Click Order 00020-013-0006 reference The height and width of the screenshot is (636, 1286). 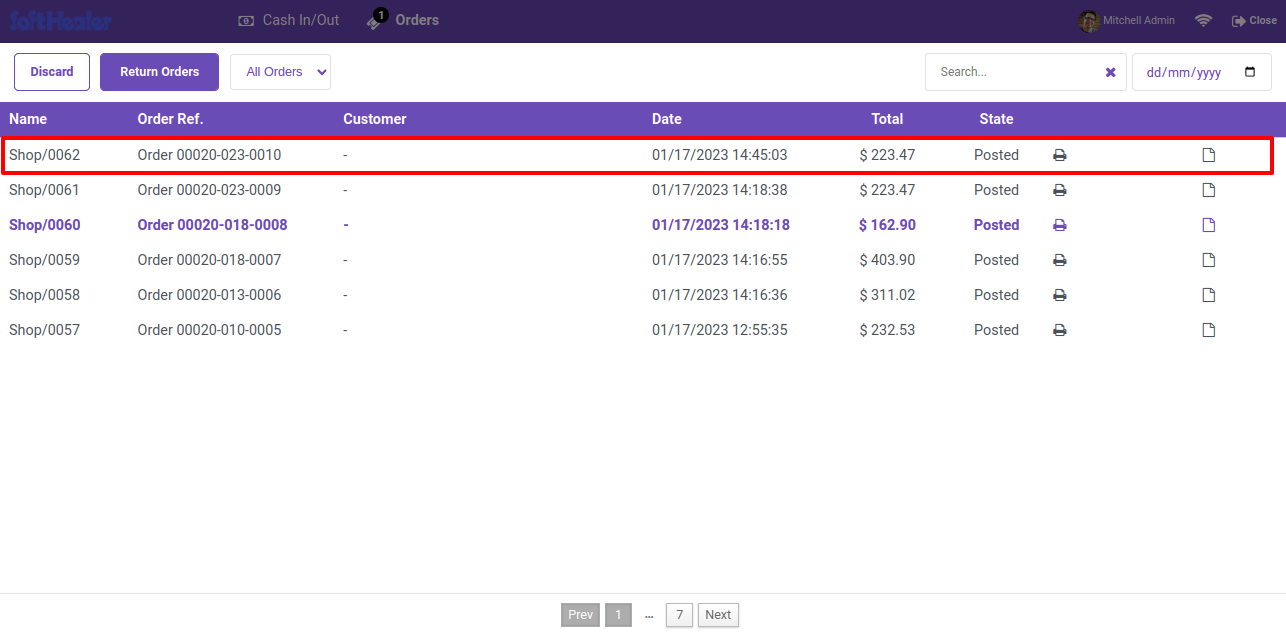click(x=209, y=295)
